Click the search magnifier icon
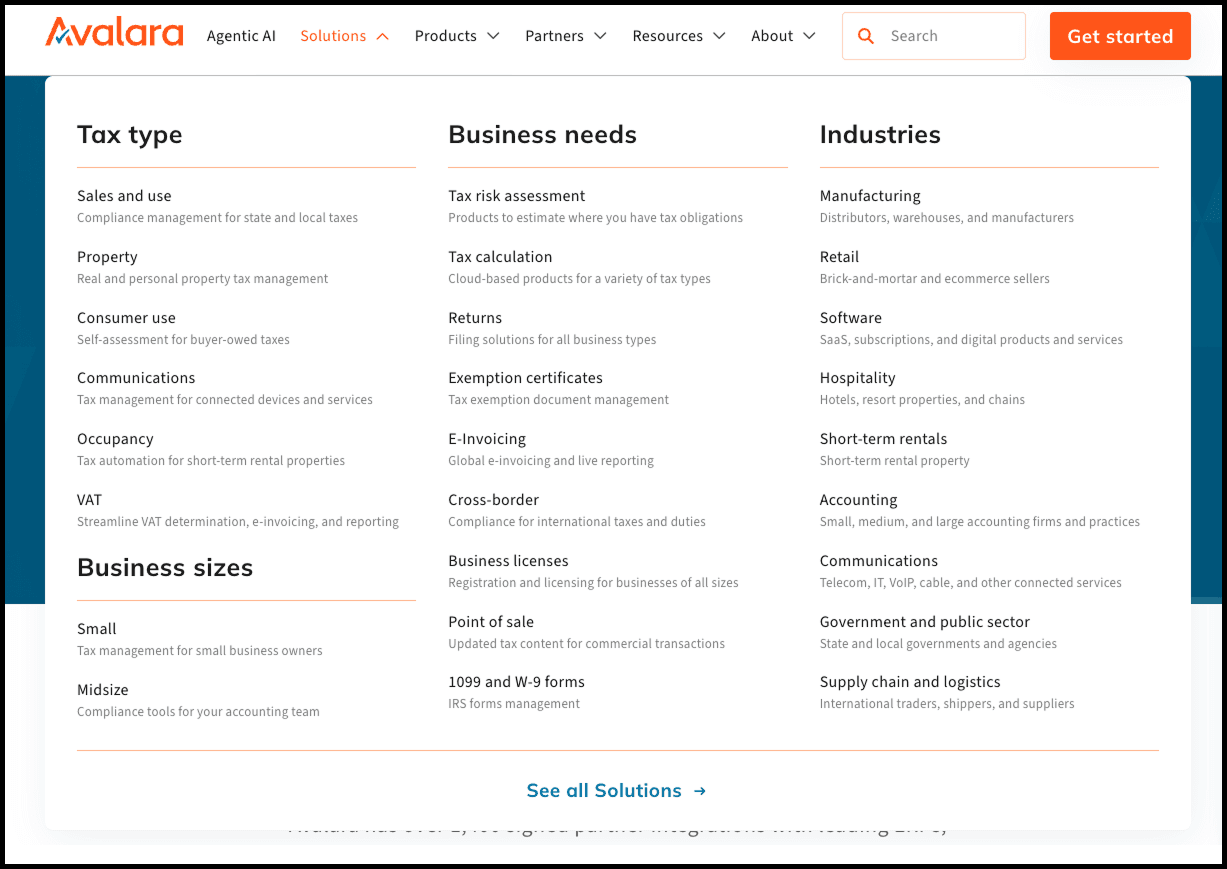Screen dimensions: 1227x869 coord(865,35)
